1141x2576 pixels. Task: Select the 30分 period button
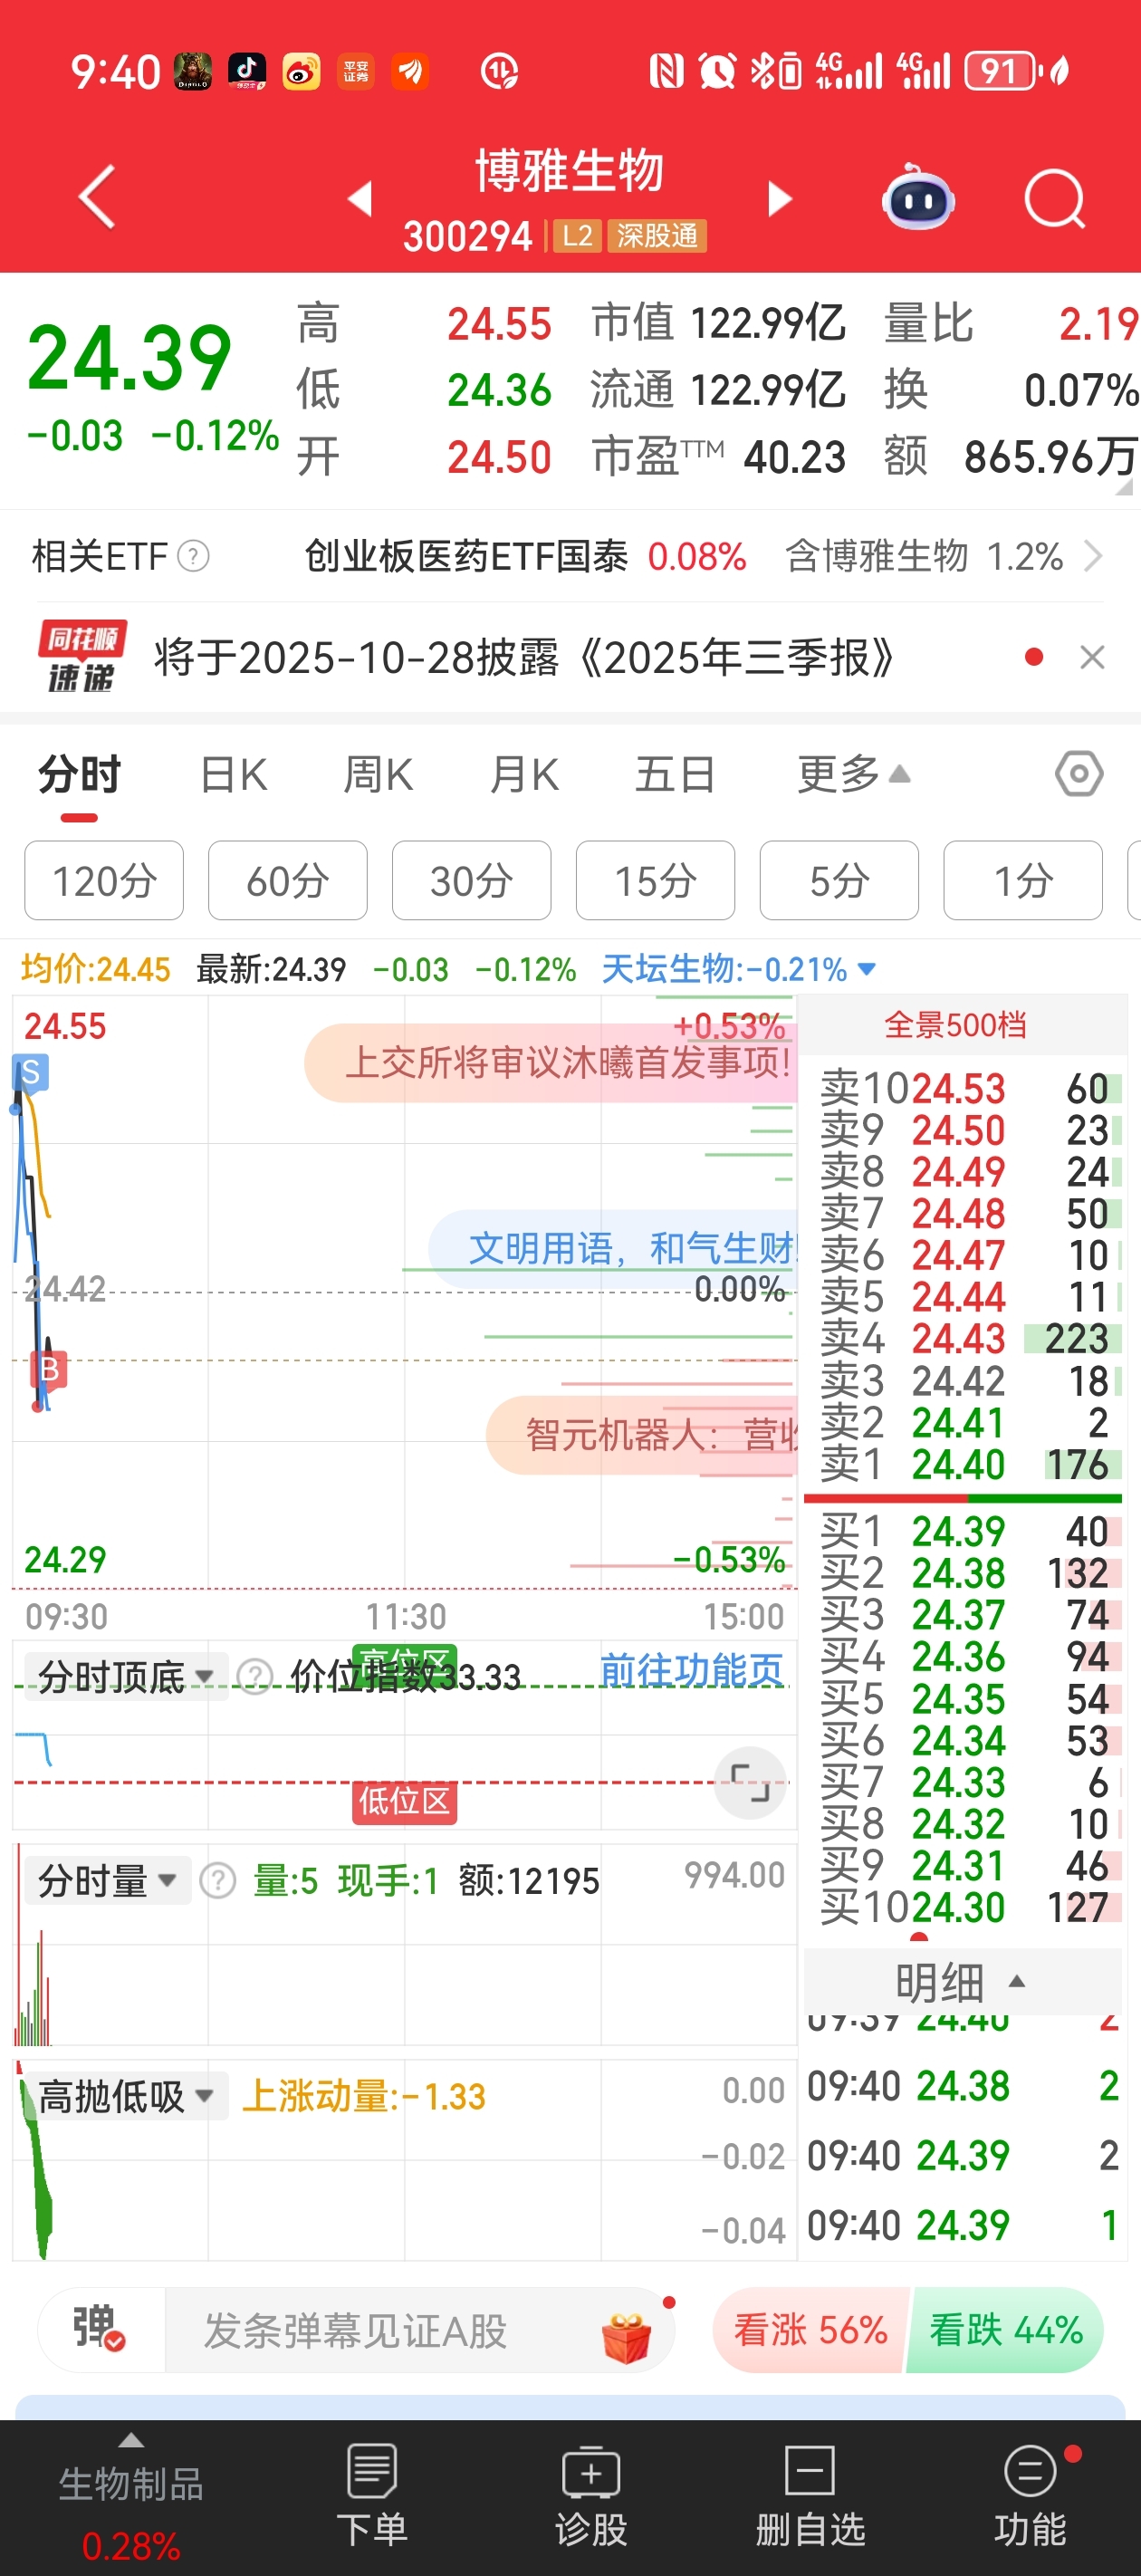point(471,881)
